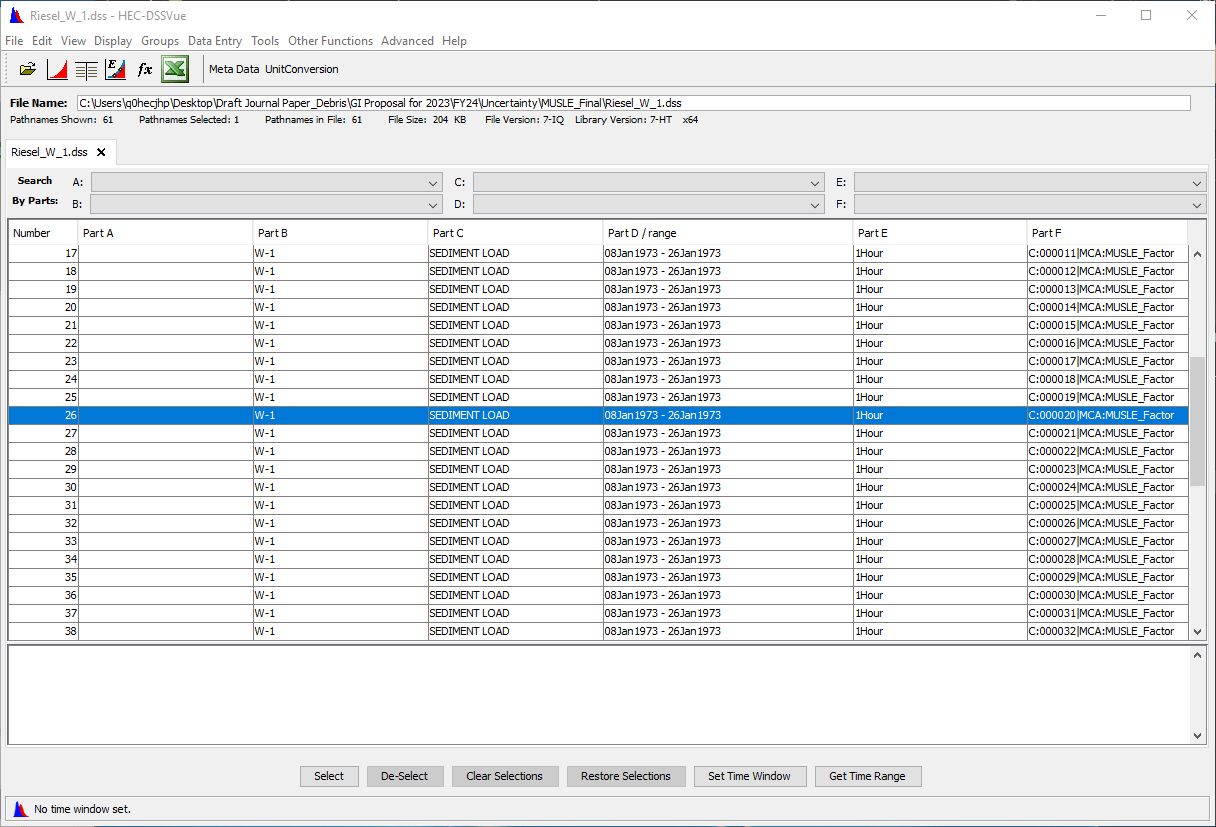Image resolution: width=1216 pixels, height=827 pixels.
Task: Open the Math Functions fx icon
Action: pyautogui.click(x=145, y=69)
